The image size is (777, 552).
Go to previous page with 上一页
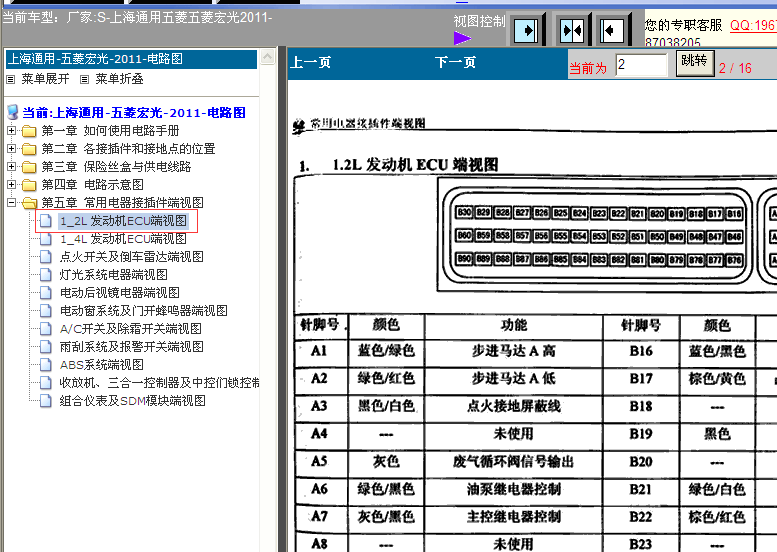[x=310, y=62]
